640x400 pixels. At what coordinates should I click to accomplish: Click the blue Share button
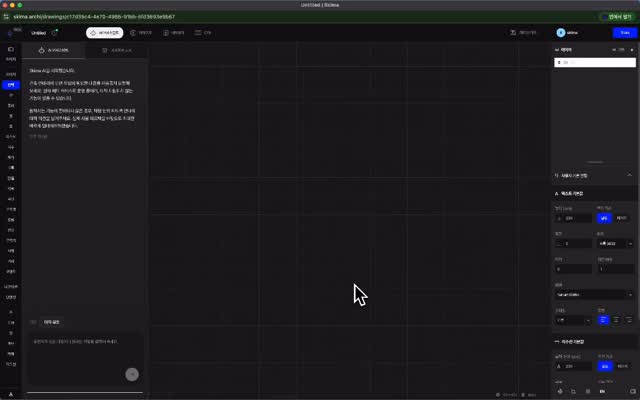624,33
